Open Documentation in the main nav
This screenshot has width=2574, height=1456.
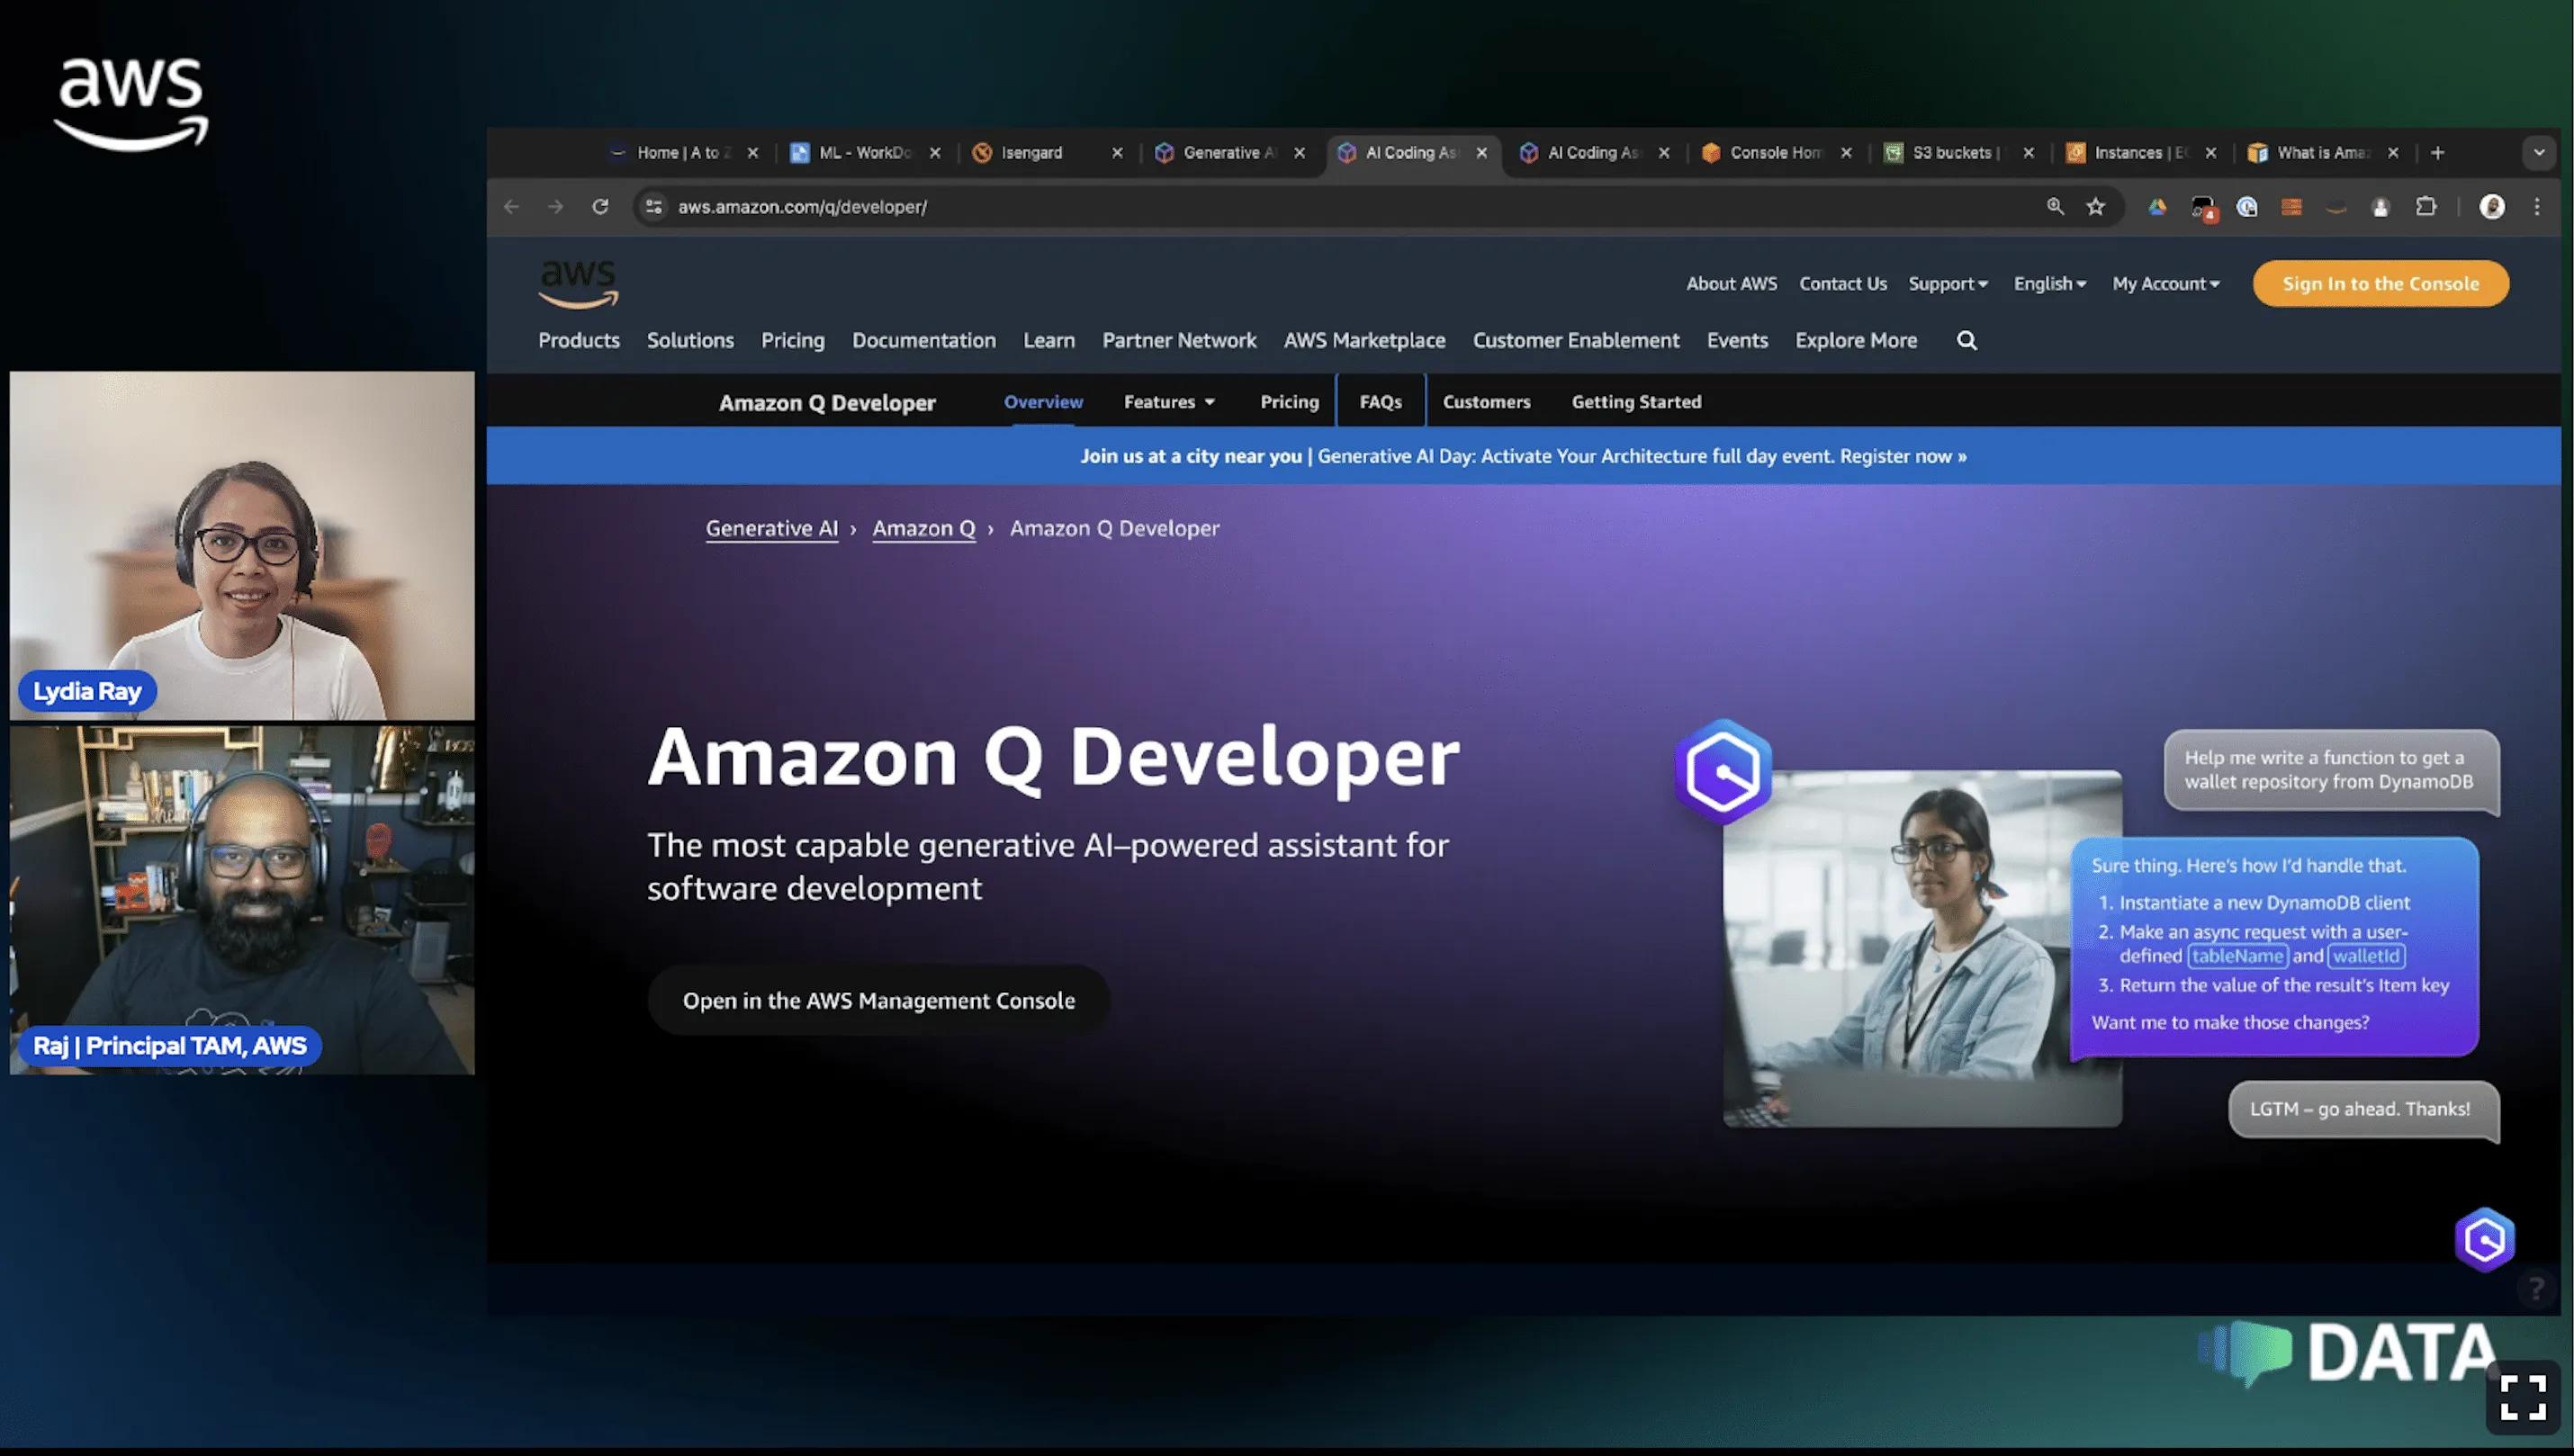924,341
